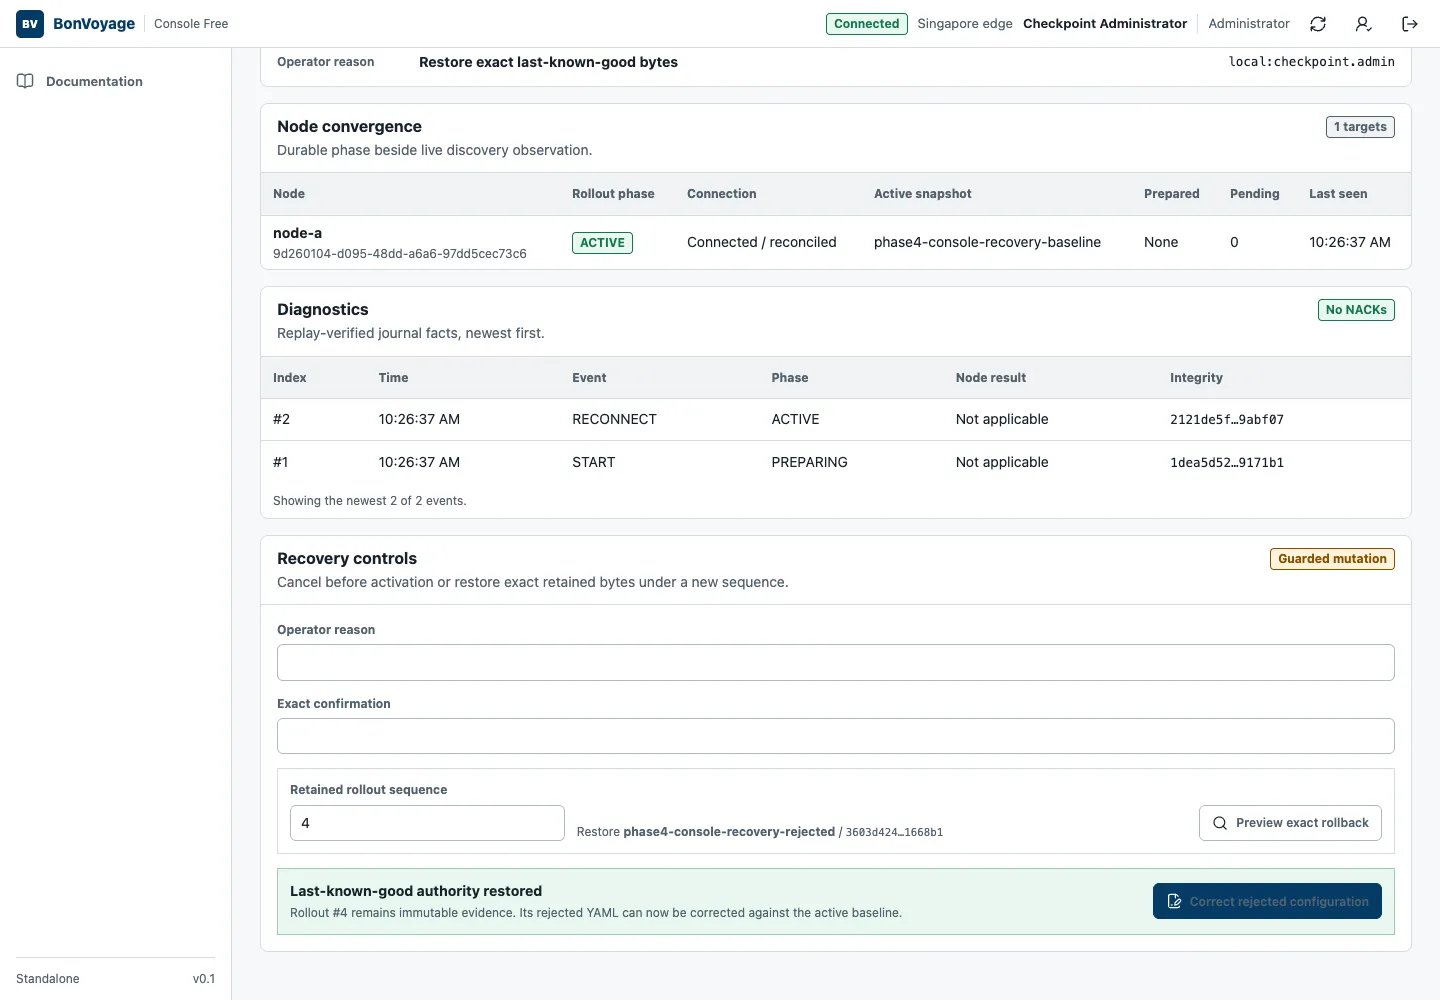Viewport: 1440px width, 1000px height.
Task: Click the PREPARING phase cell
Action: pos(809,462)
